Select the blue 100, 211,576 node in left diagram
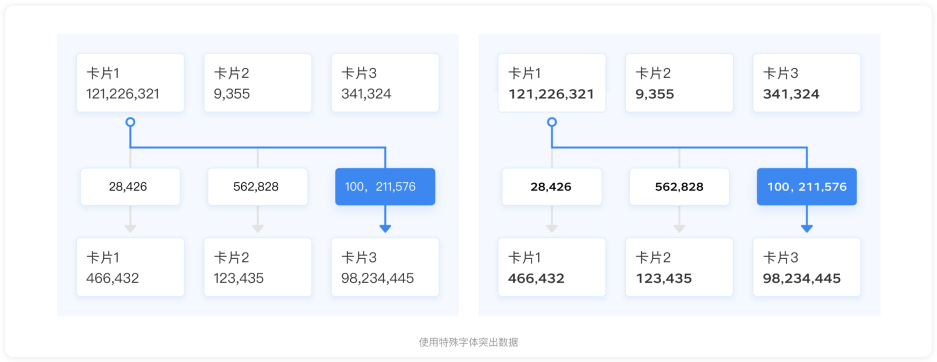 (x=385, y=187)
